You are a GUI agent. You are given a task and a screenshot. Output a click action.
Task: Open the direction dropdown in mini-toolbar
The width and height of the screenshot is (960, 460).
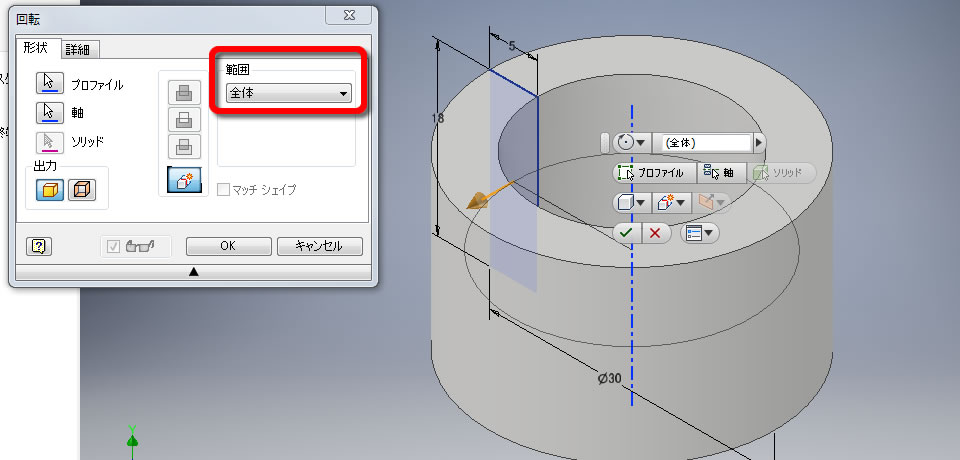point(710,203)
